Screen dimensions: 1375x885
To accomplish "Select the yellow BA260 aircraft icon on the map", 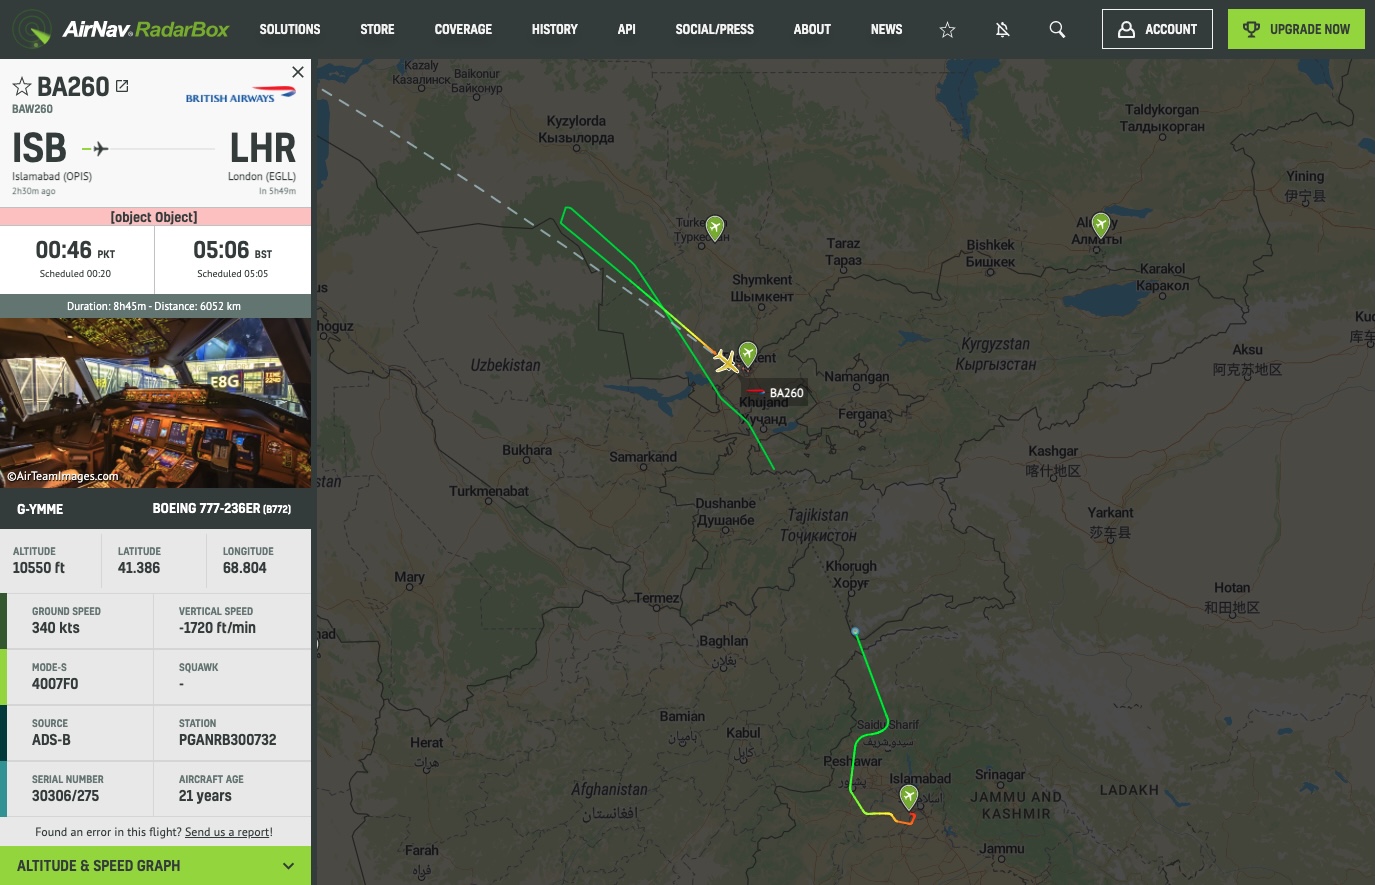I will 727,360.
